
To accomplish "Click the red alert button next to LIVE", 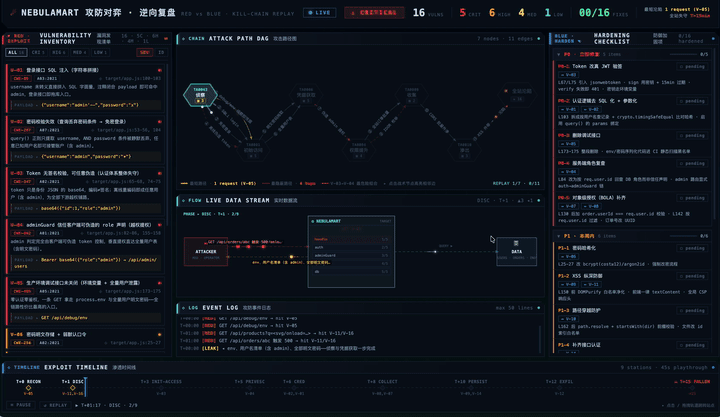I will coord(374,13).
